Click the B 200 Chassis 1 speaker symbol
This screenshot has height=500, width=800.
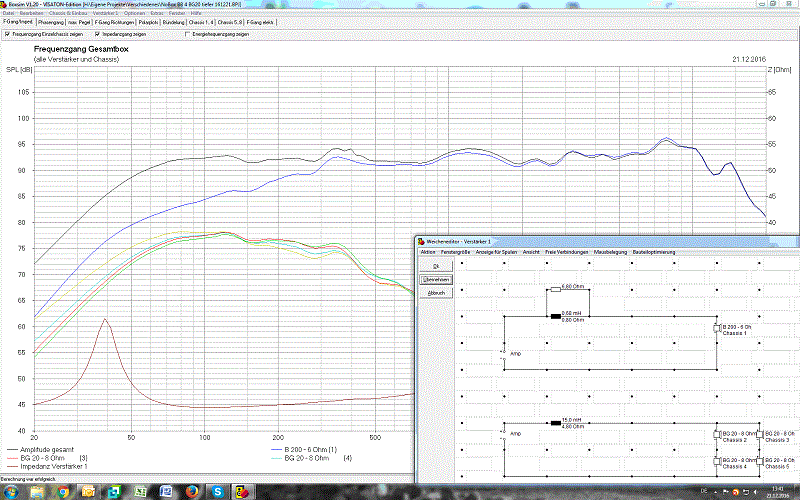pos(716,329)
